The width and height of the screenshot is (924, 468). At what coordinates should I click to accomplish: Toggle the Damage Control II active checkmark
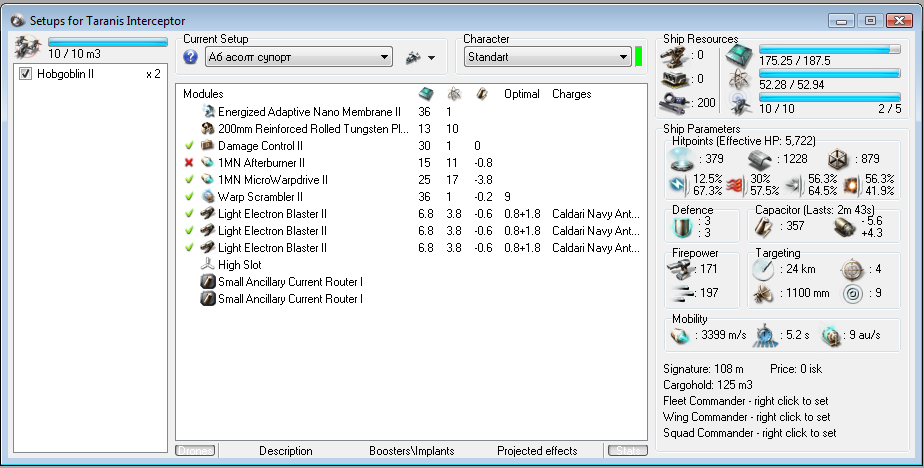(x=189, y=146)
